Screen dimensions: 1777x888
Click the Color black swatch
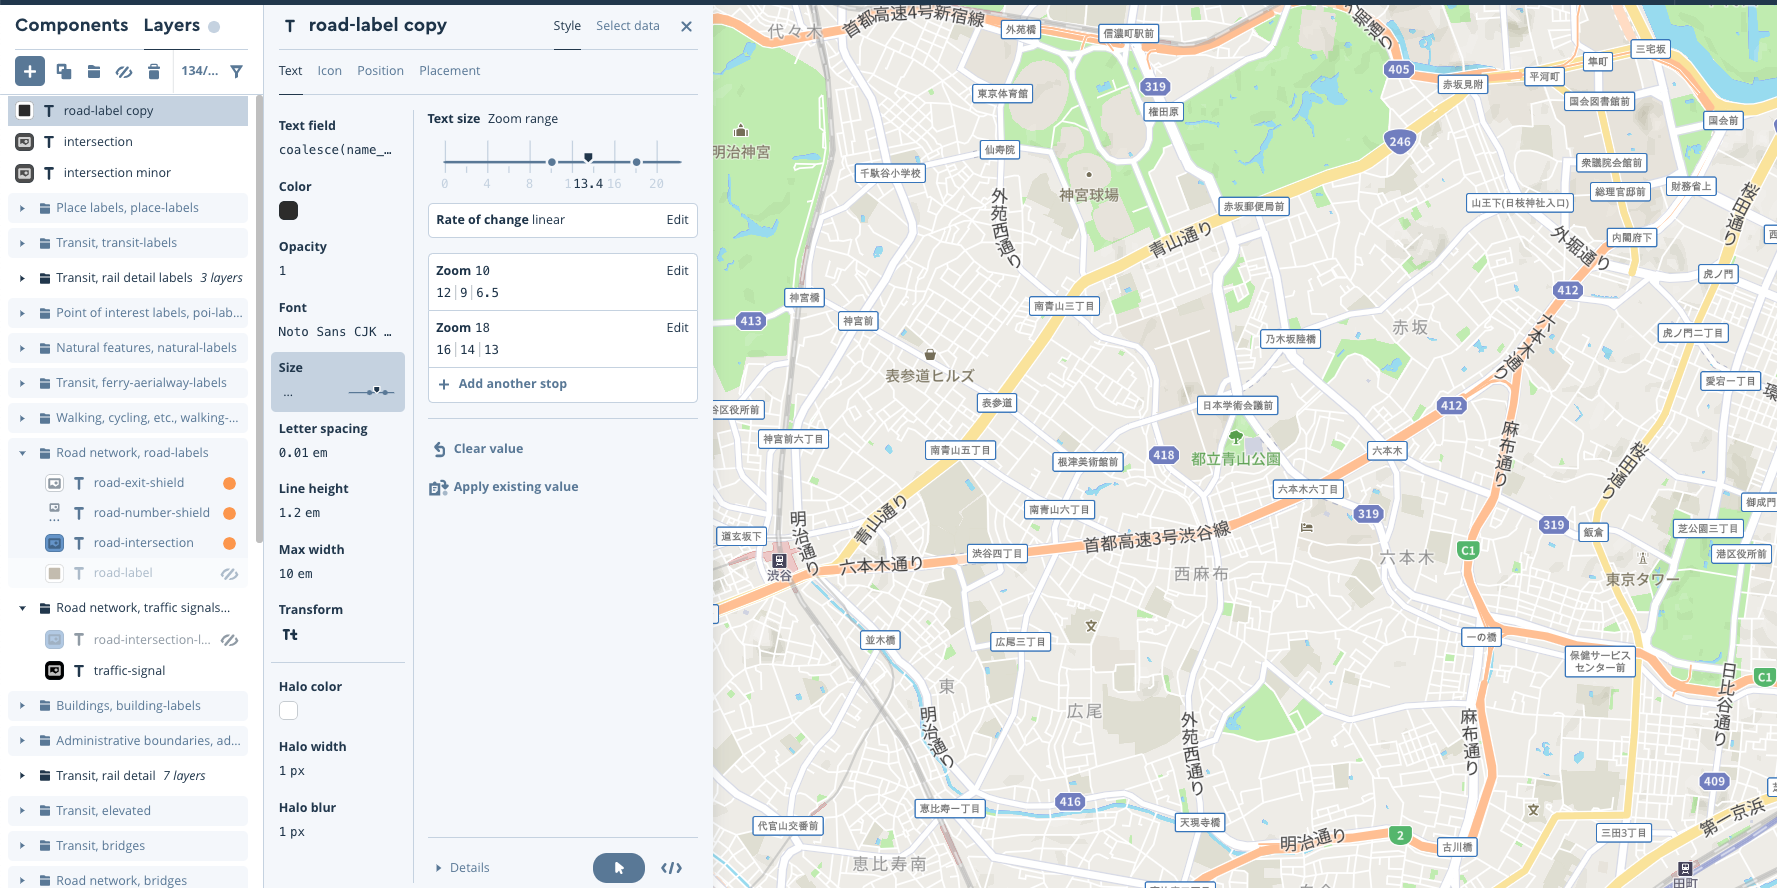point(289,211)
